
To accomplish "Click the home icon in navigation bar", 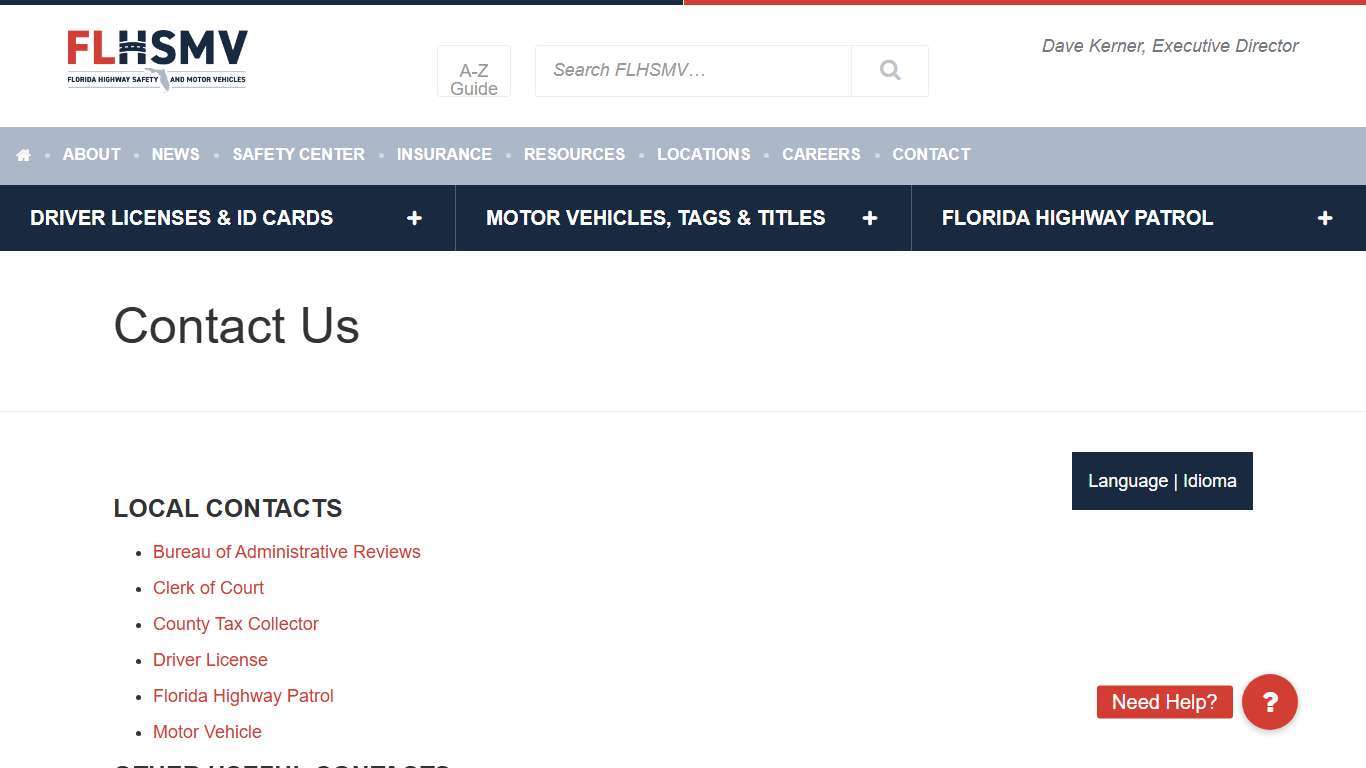I will click(x=24, y=155).
